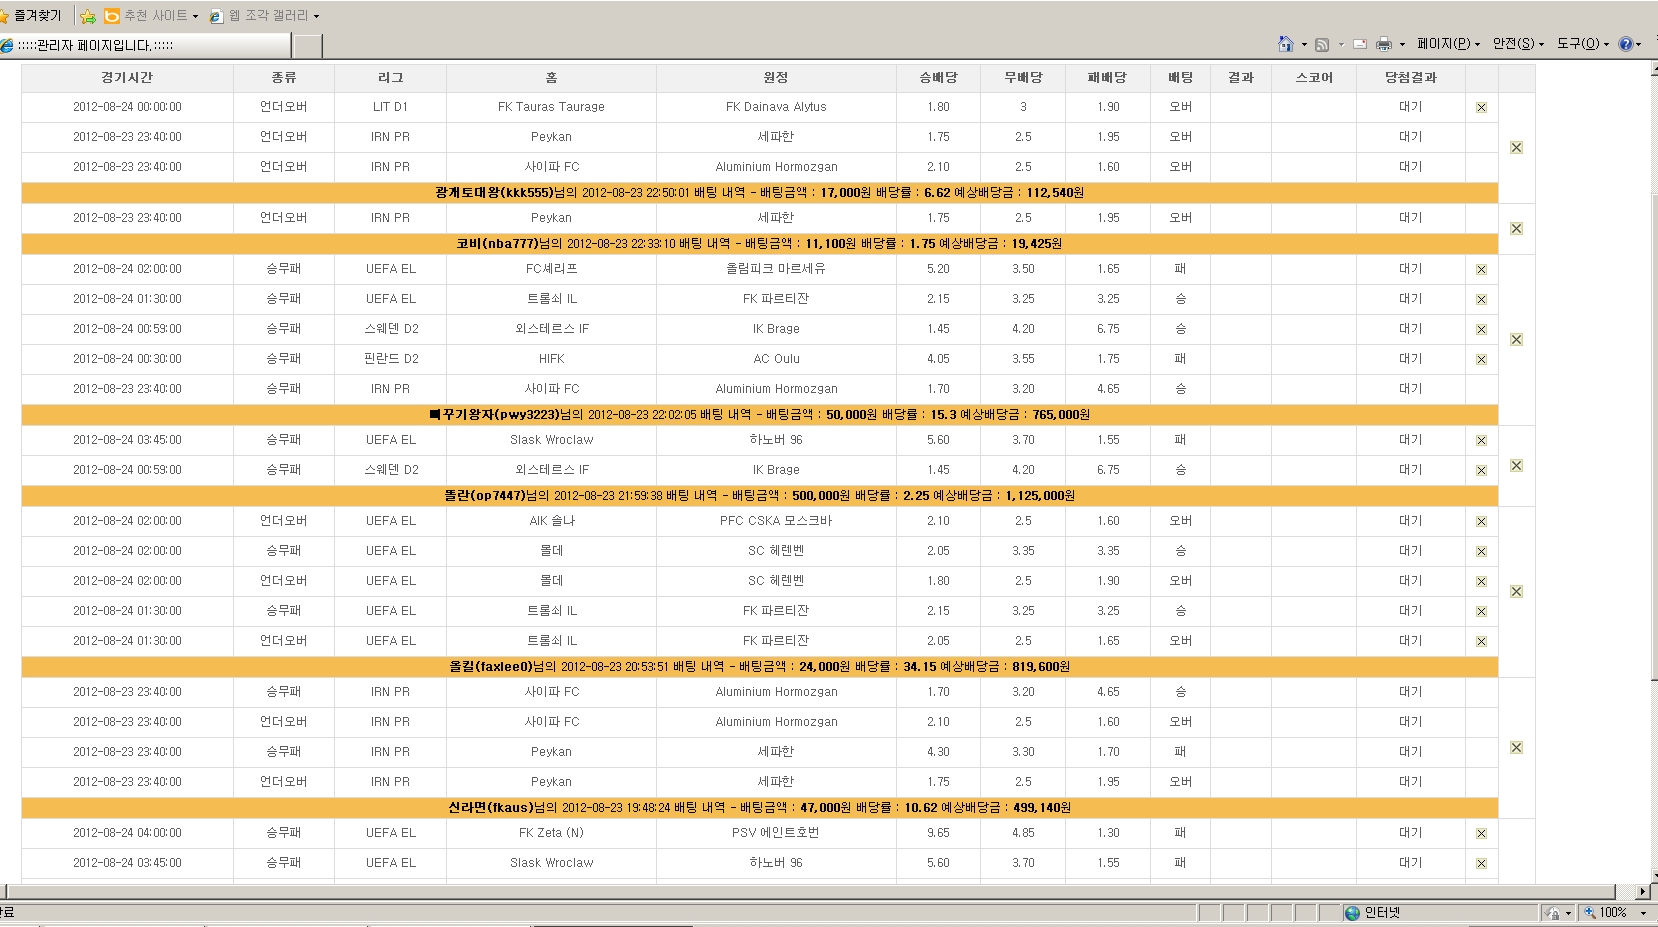
Task: Delete the whole 광개토대왕(kkk555) bet slip
Action: (x=1516, y=147)
